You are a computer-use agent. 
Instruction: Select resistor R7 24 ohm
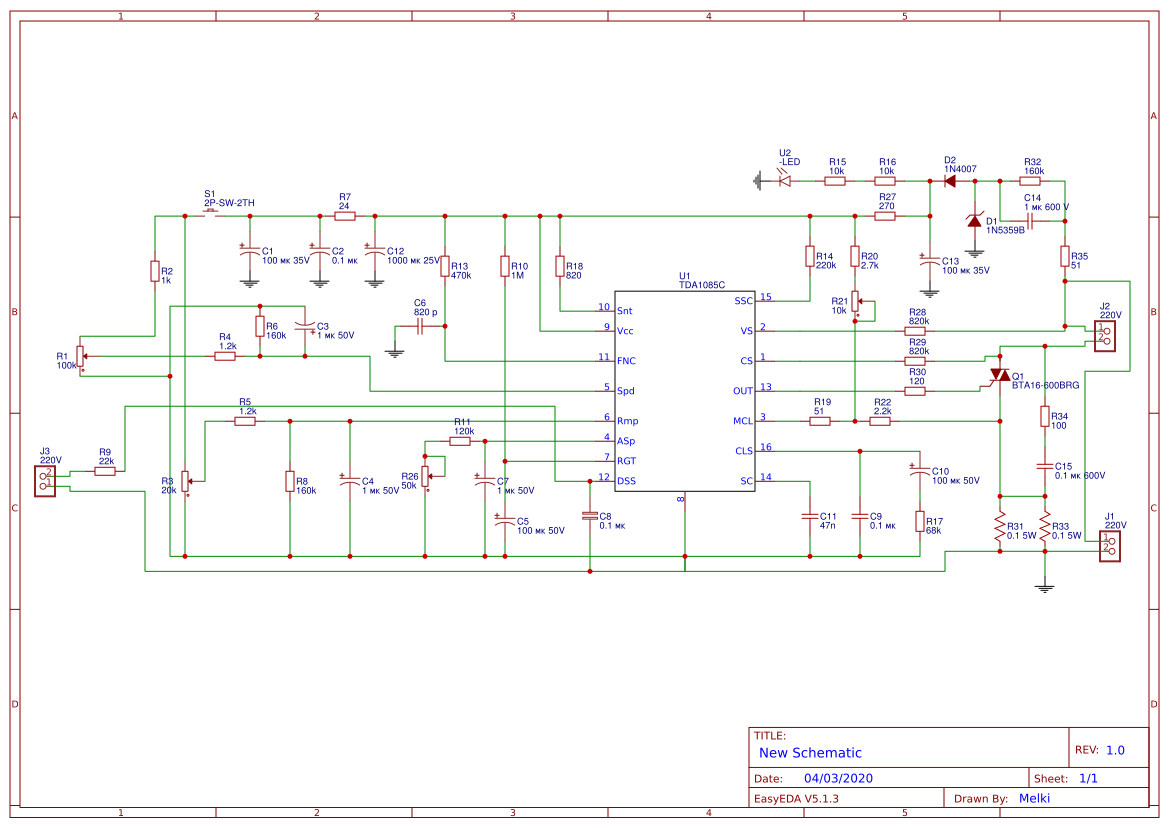(x=345, y=216)
